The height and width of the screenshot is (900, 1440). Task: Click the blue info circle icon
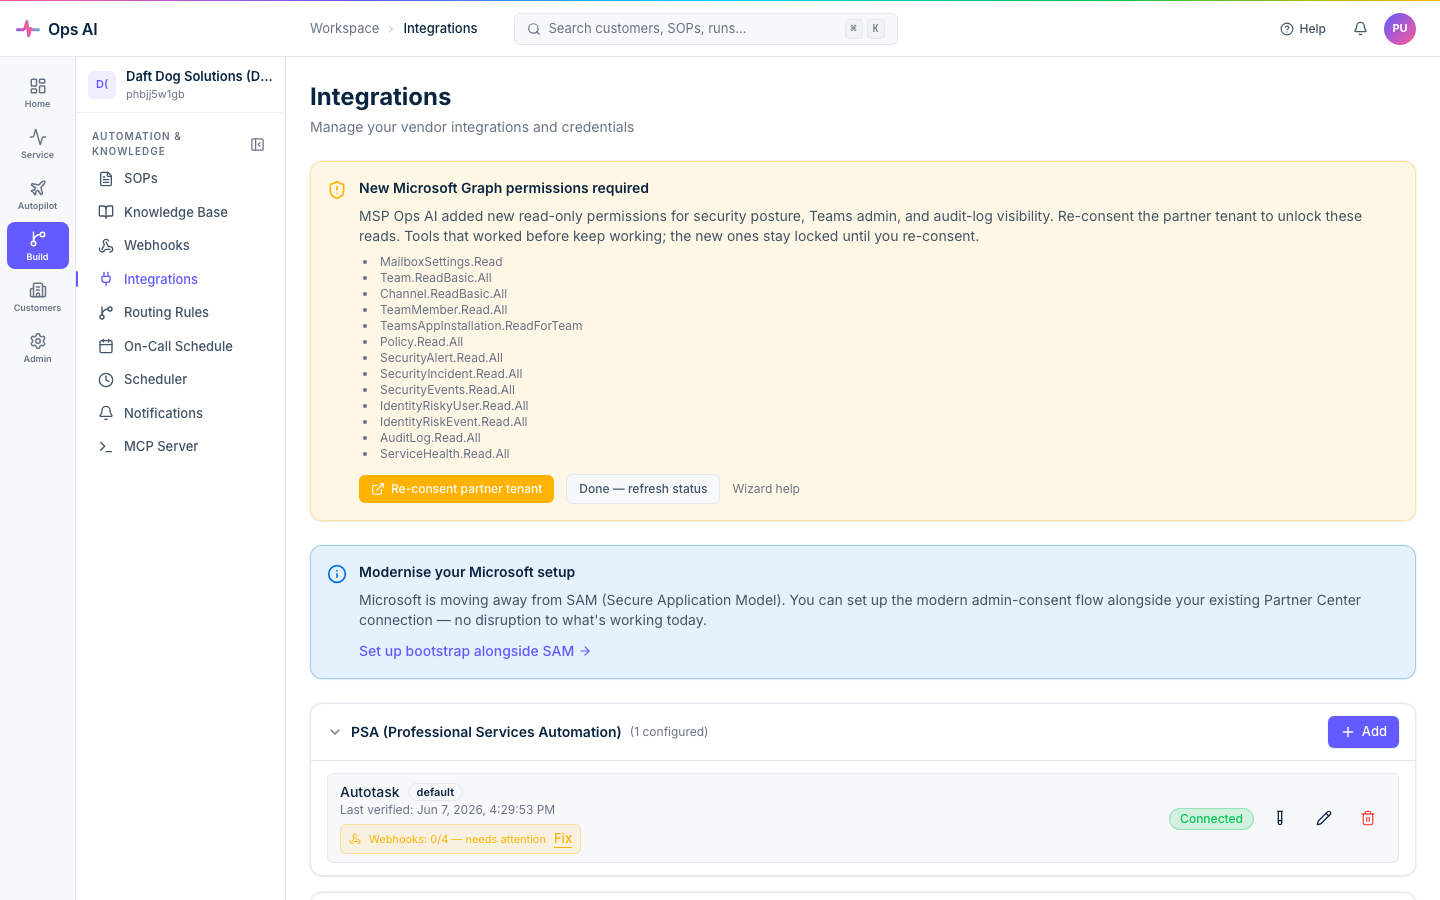click(337, 574)
